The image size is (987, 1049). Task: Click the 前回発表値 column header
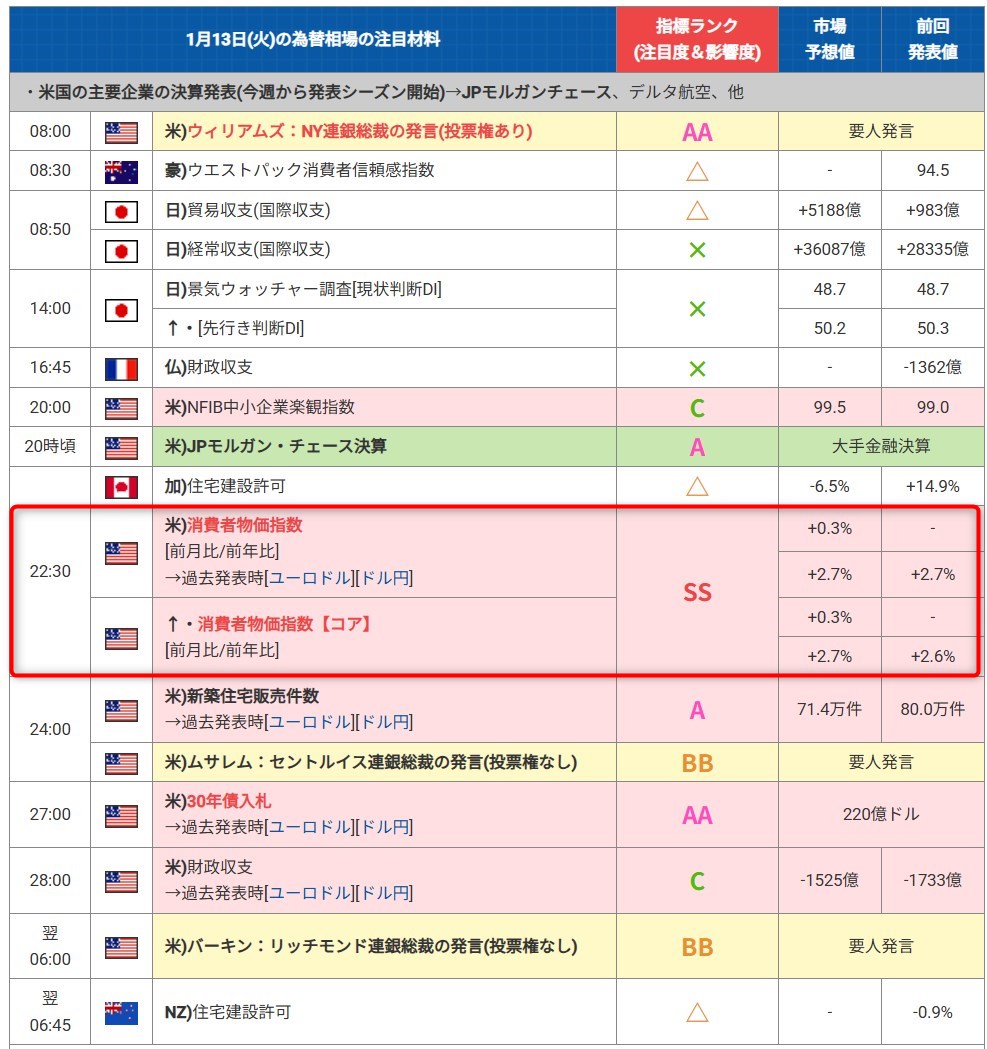[x=932, y=40]
